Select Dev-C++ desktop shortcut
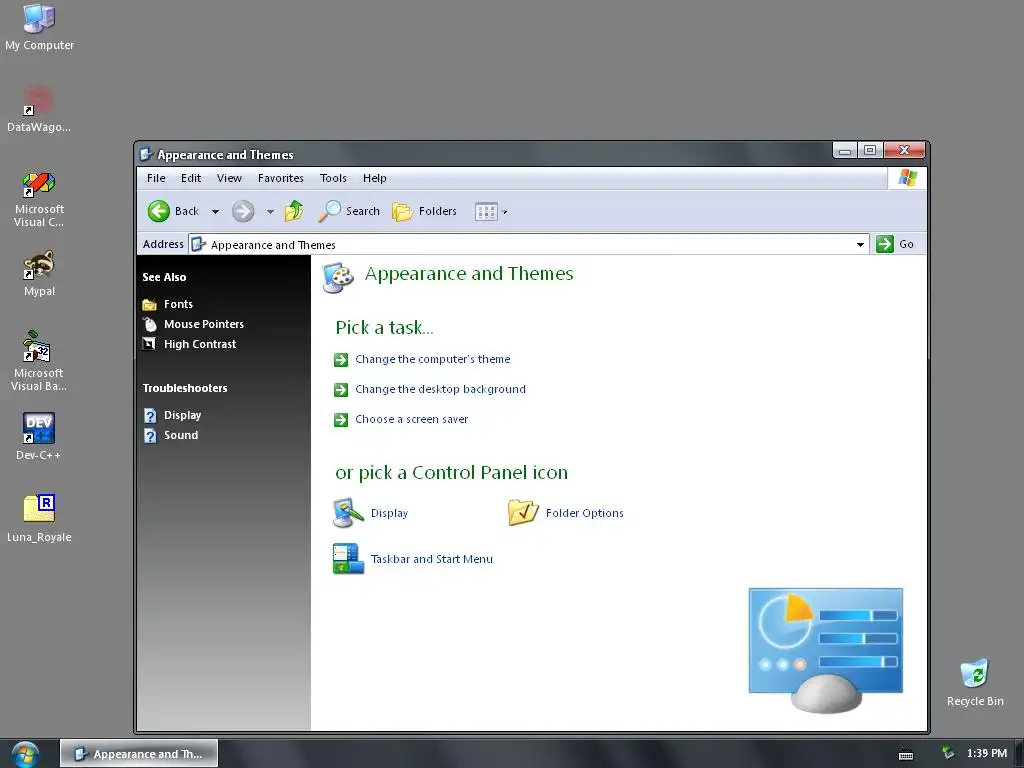1024x768 pixels. pos(39,436)
